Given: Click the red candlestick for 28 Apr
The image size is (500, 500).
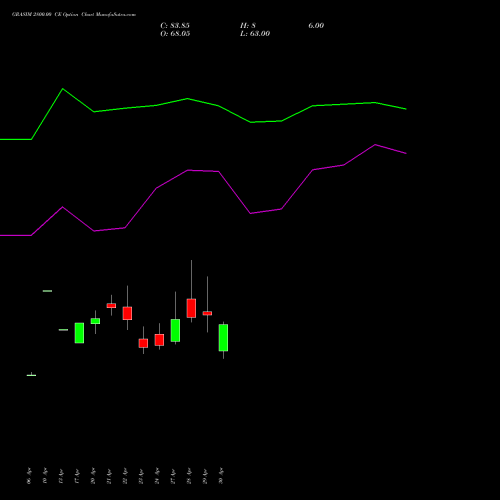Looking at the screenshot, I should (x=191, y=308).
